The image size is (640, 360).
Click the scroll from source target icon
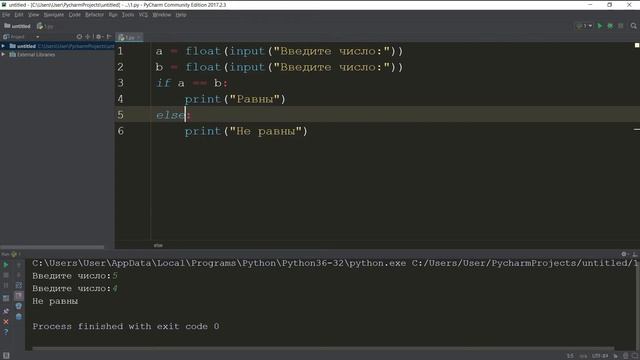click(79, 37)
